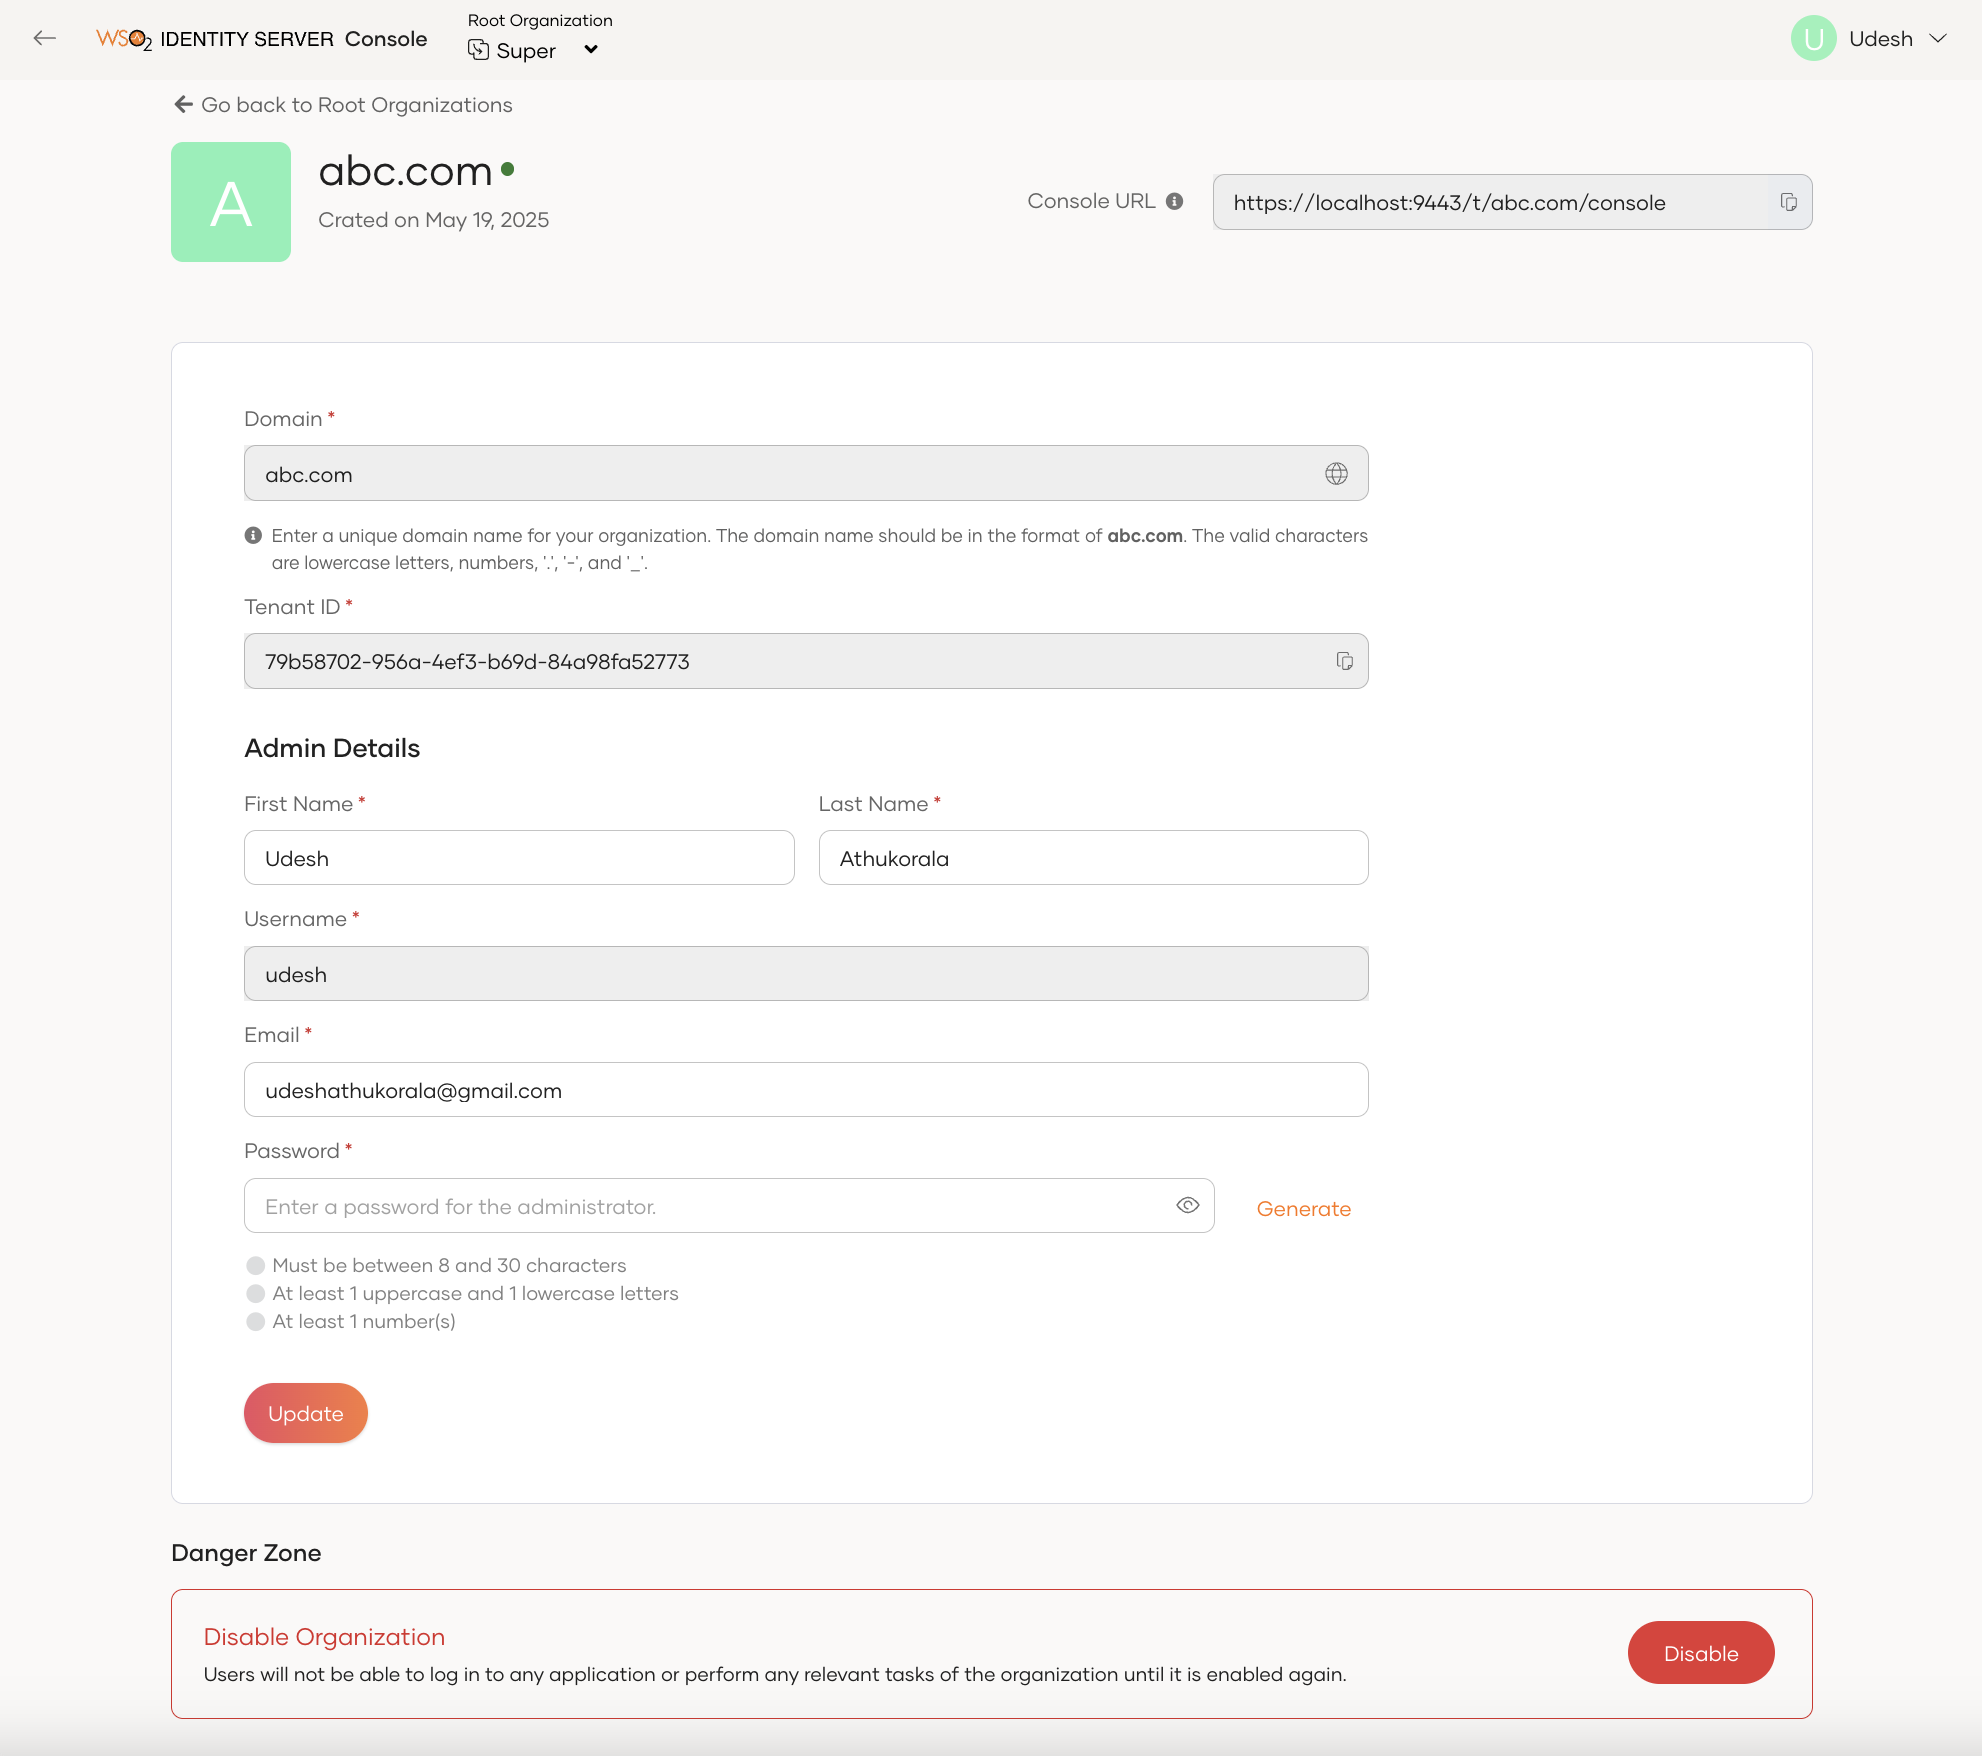Click the WSO2 Identity Server logo

pyautogui.click(x=261, y=39)
